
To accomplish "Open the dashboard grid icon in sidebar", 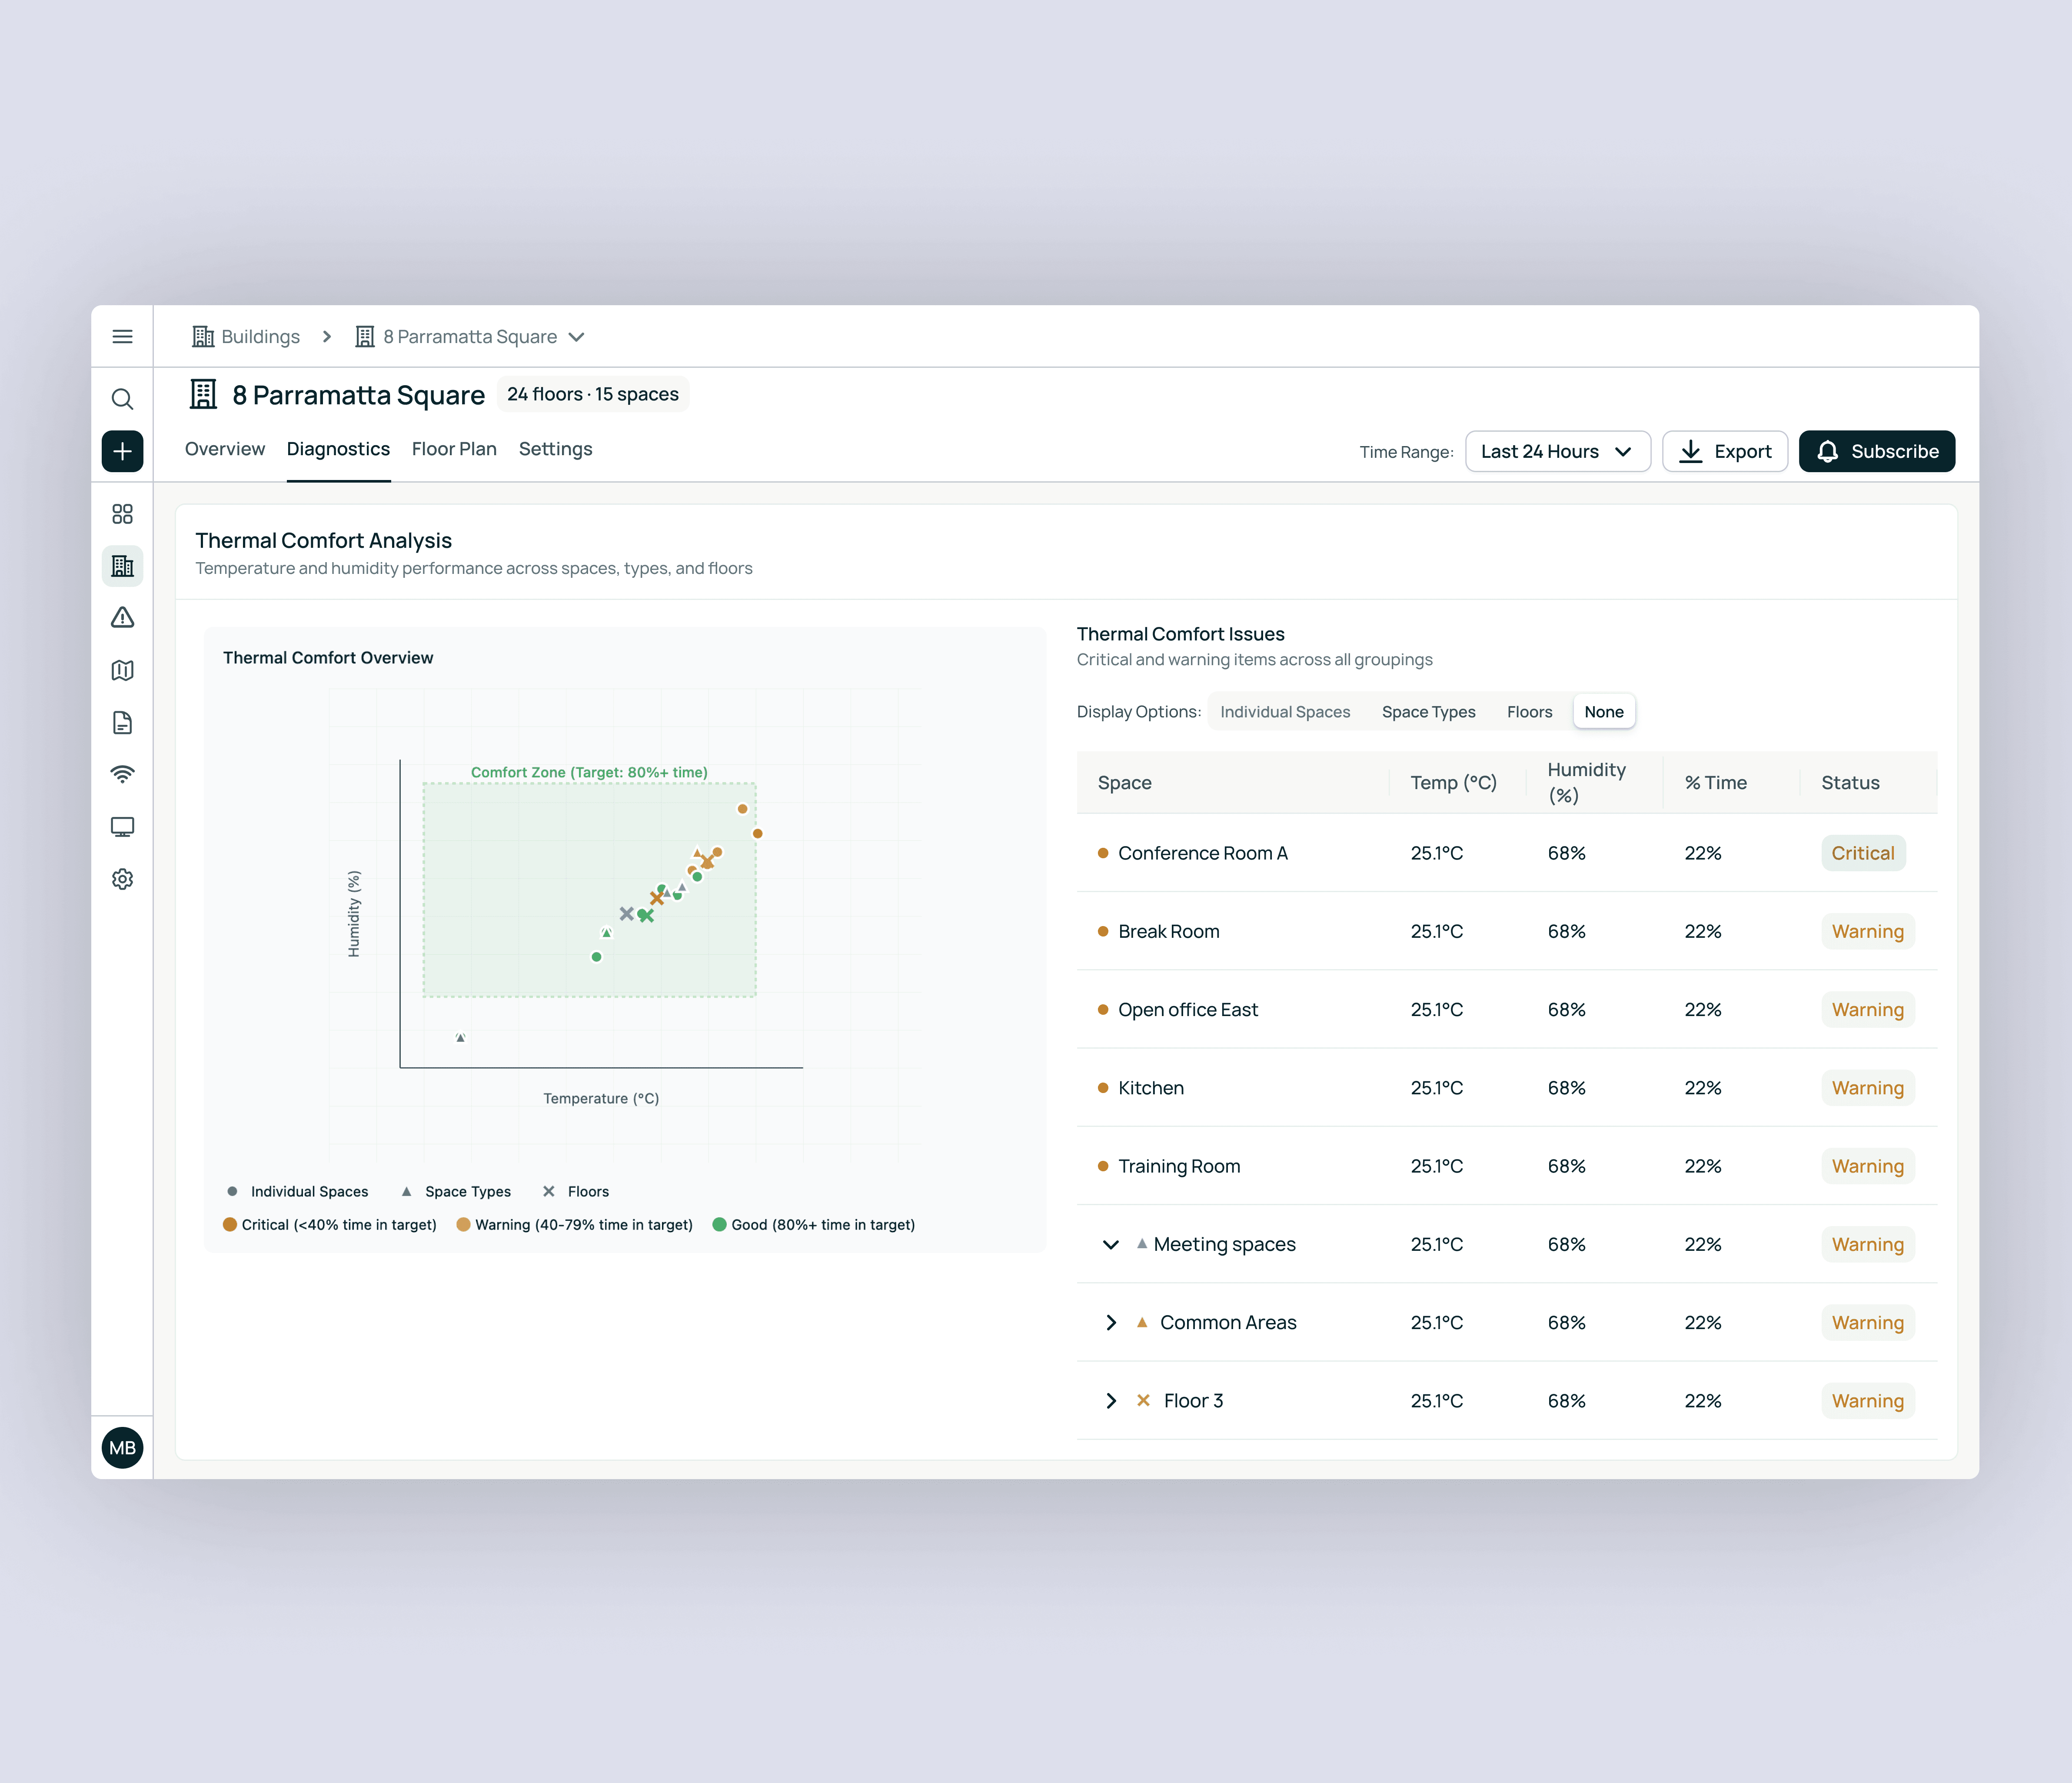I will coord(122,514).
